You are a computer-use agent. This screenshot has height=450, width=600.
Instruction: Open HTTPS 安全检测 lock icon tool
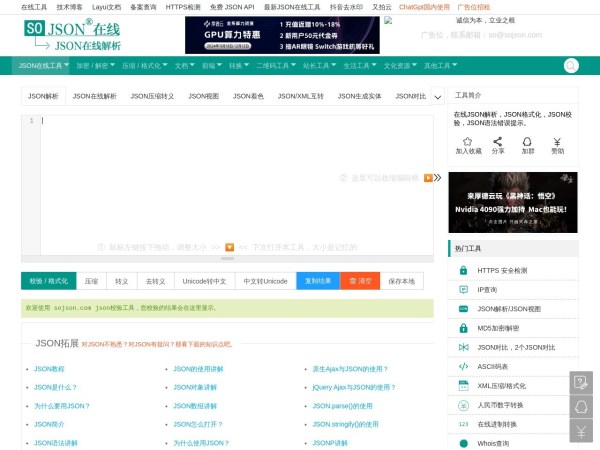tap(463, 270)
